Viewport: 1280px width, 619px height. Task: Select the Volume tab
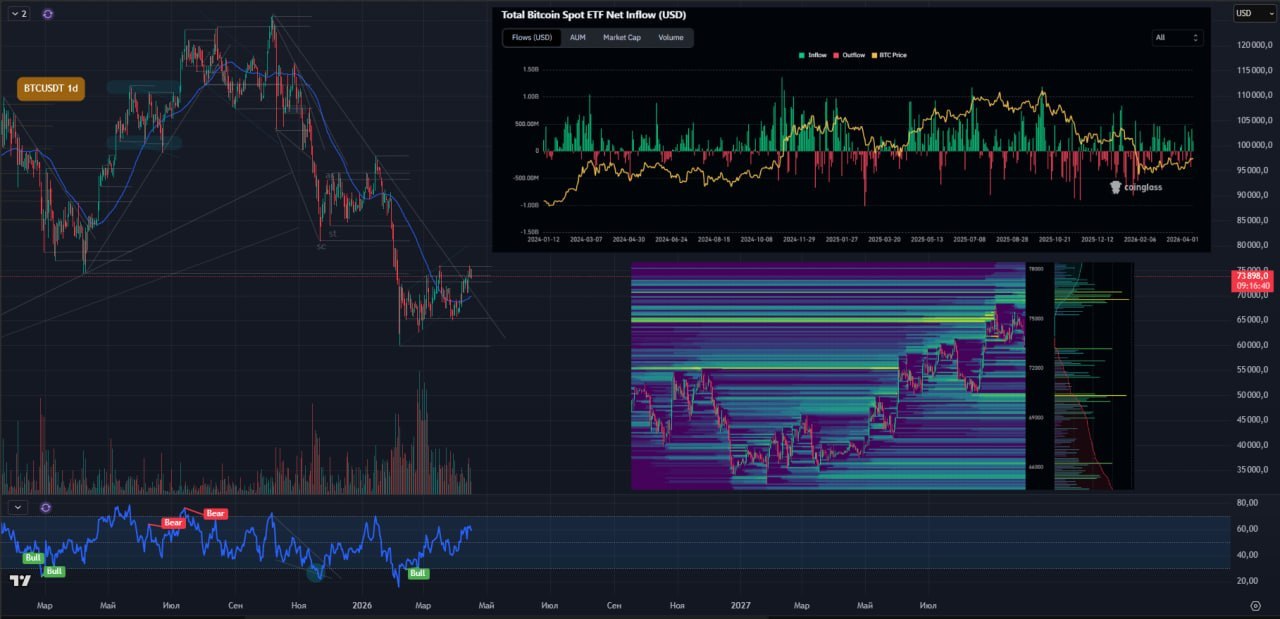pos(670,38)
